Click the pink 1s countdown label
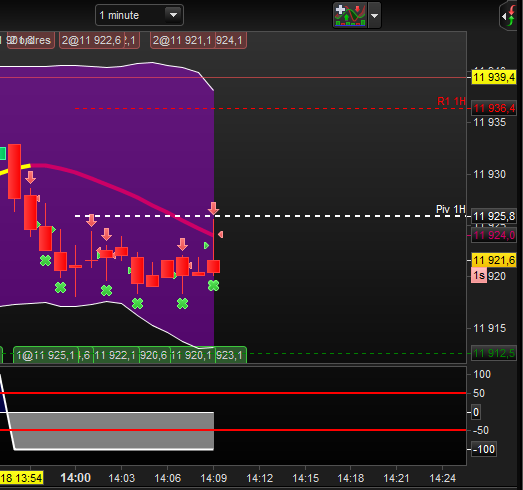 pos(479,276)
